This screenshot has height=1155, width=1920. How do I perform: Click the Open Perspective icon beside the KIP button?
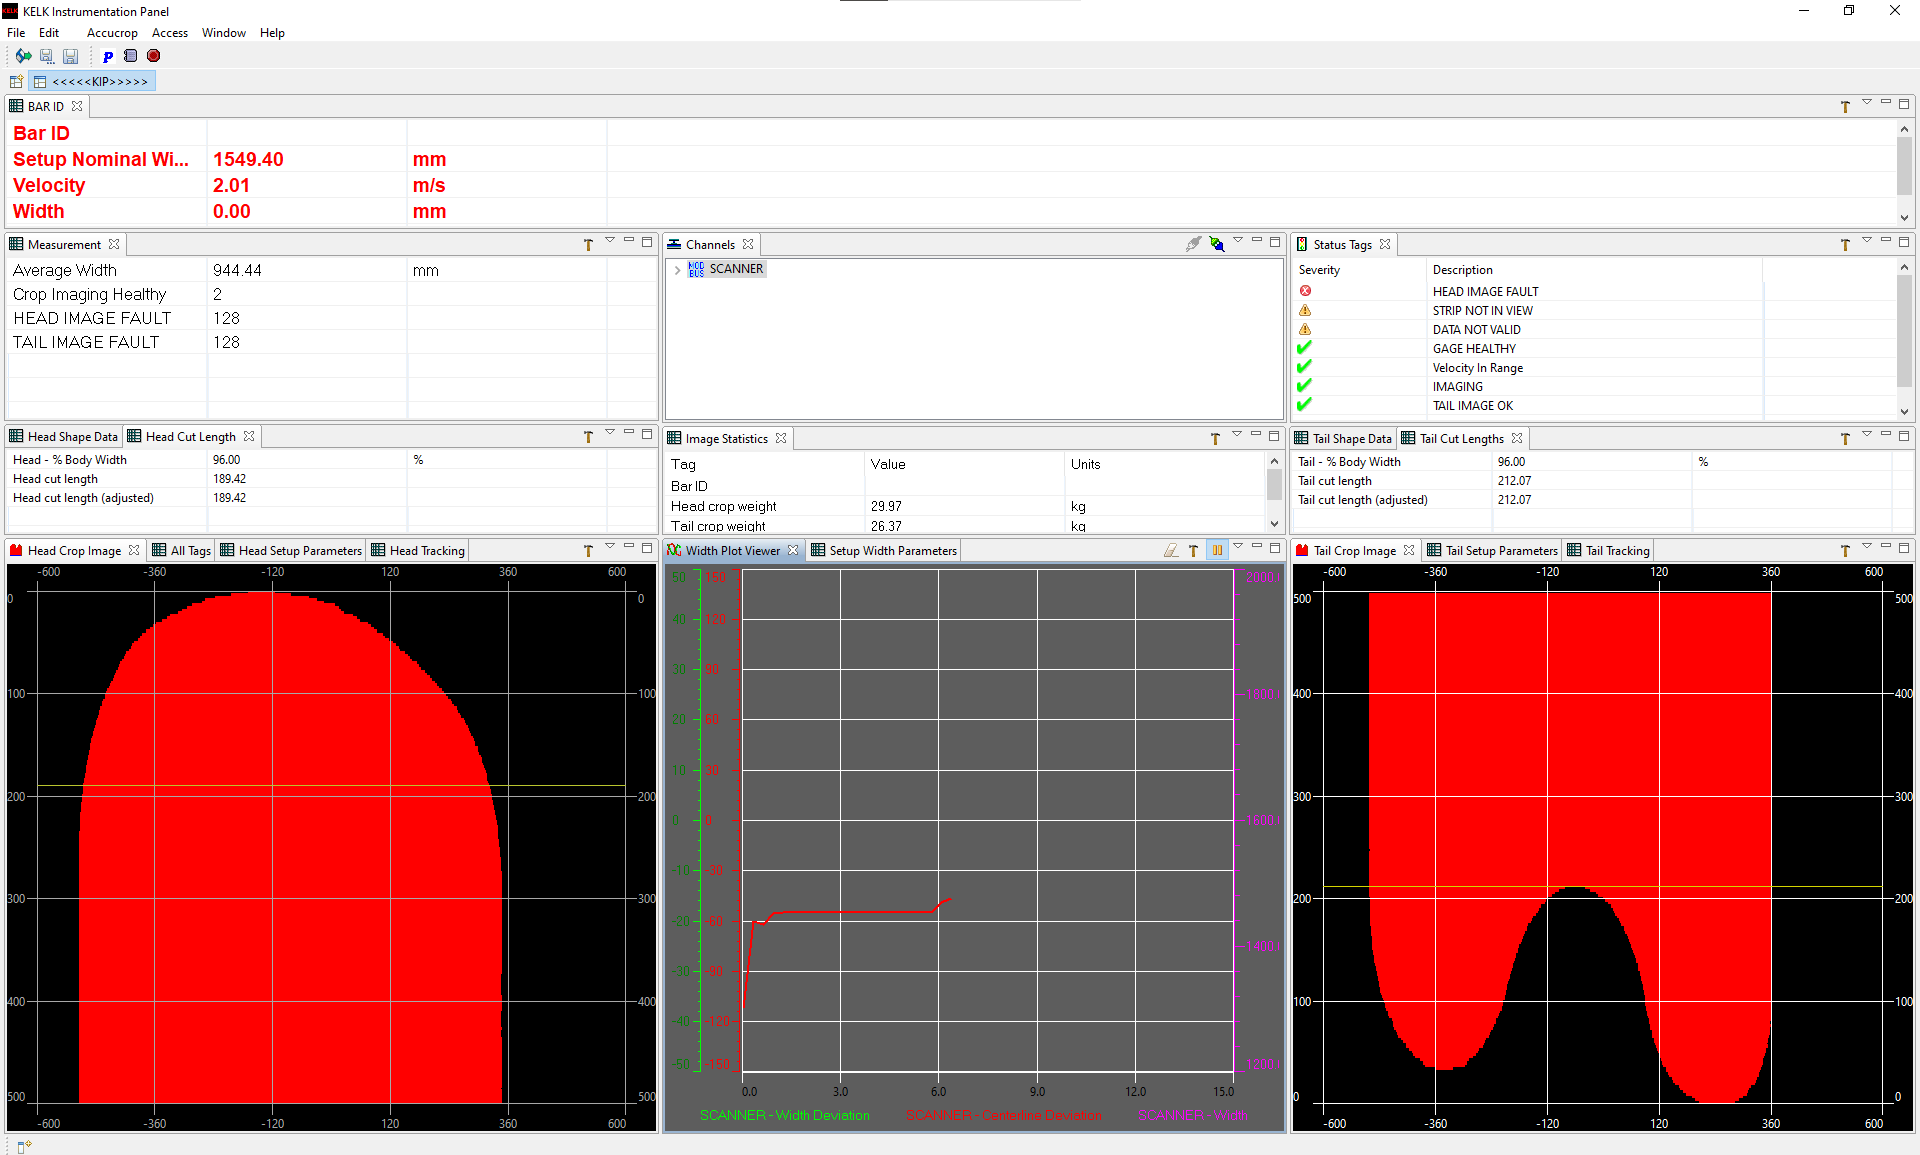pos(16,82)
